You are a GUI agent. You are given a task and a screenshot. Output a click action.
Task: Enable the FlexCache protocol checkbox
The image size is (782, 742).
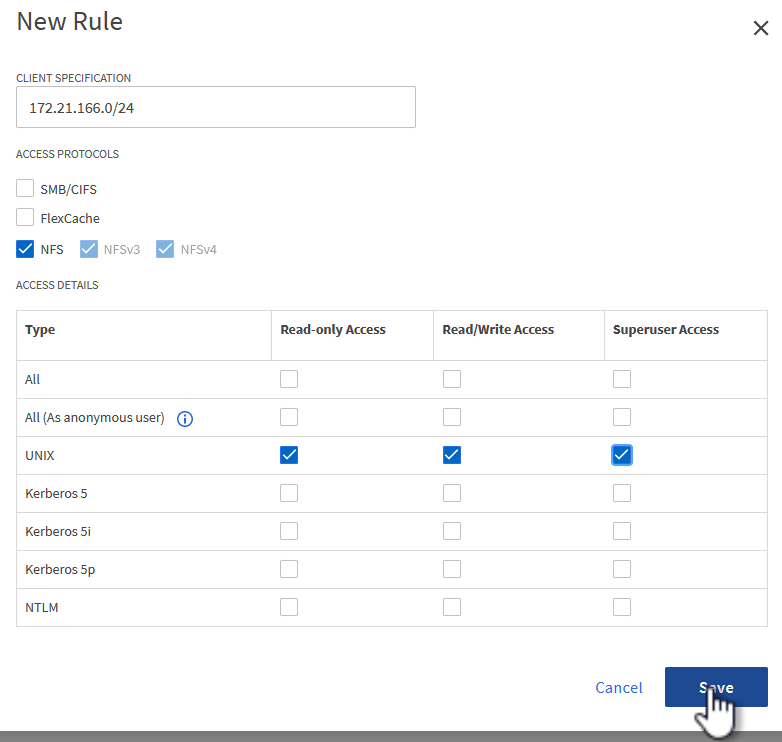(25, 218)
